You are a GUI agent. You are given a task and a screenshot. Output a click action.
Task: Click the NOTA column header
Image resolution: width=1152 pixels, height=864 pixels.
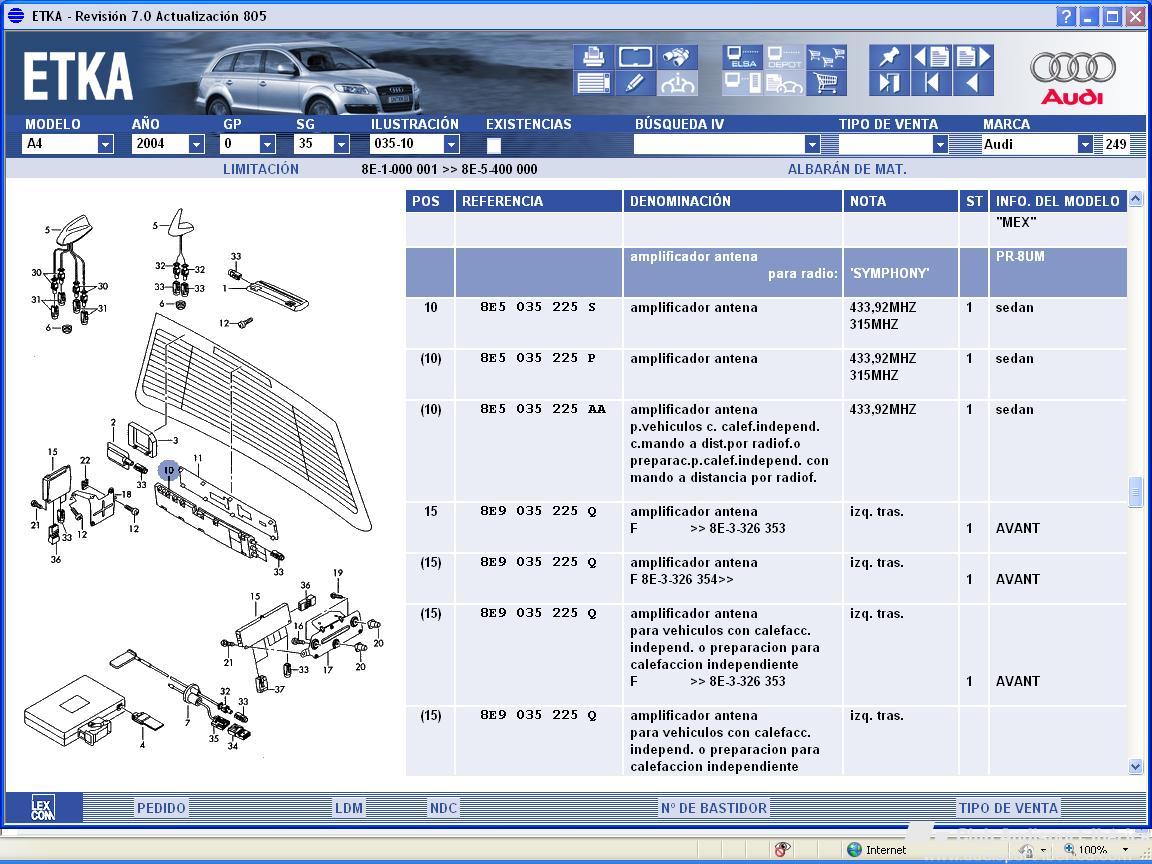coord(901,201)
